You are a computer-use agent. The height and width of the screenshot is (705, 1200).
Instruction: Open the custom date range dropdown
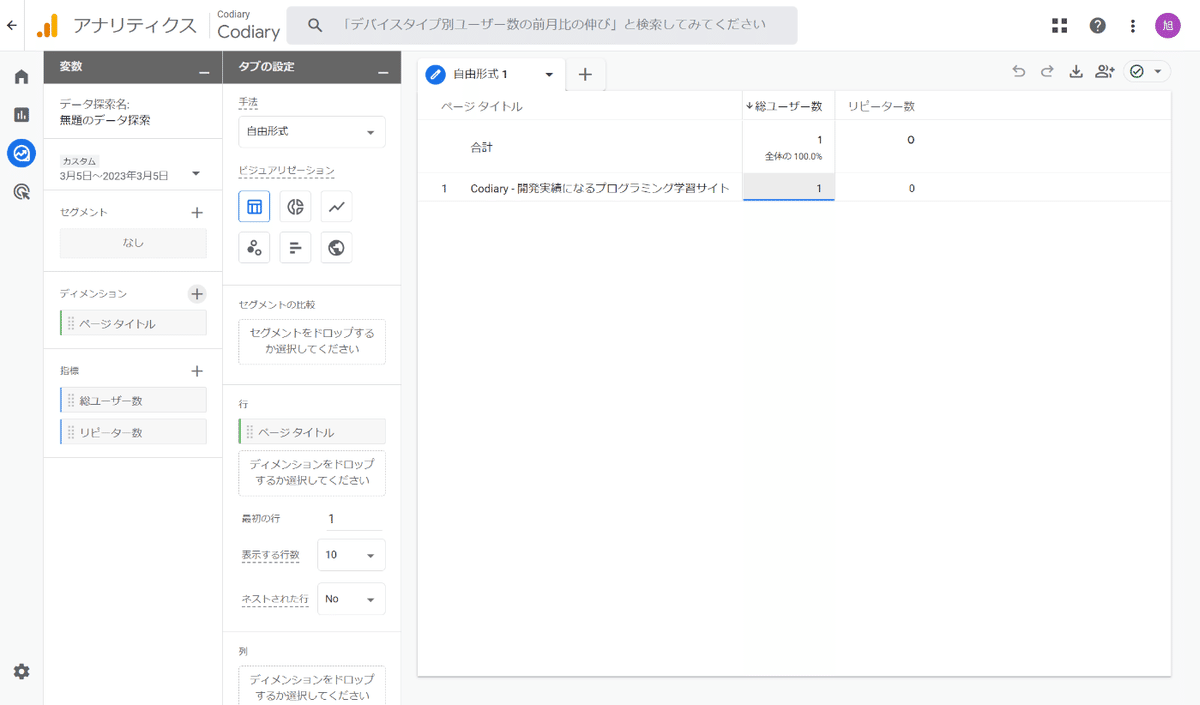(x=131, y=168)
